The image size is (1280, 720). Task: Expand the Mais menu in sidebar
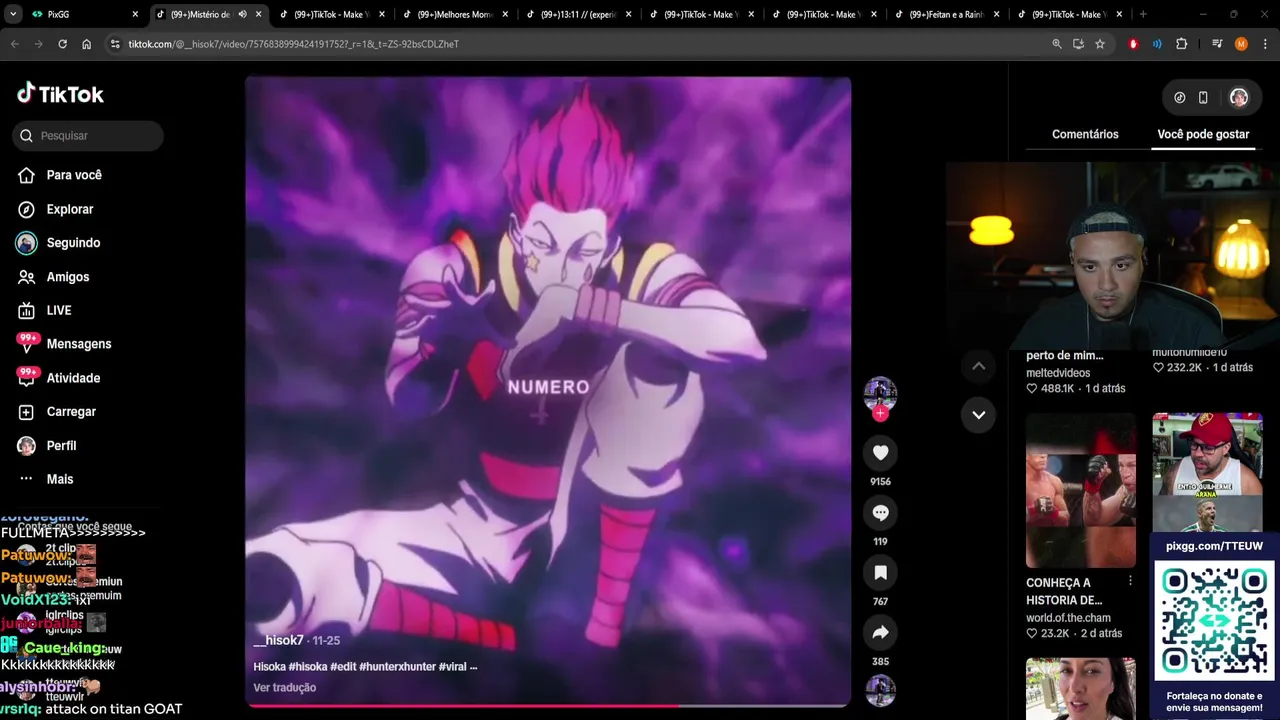[x=46, y=479]
